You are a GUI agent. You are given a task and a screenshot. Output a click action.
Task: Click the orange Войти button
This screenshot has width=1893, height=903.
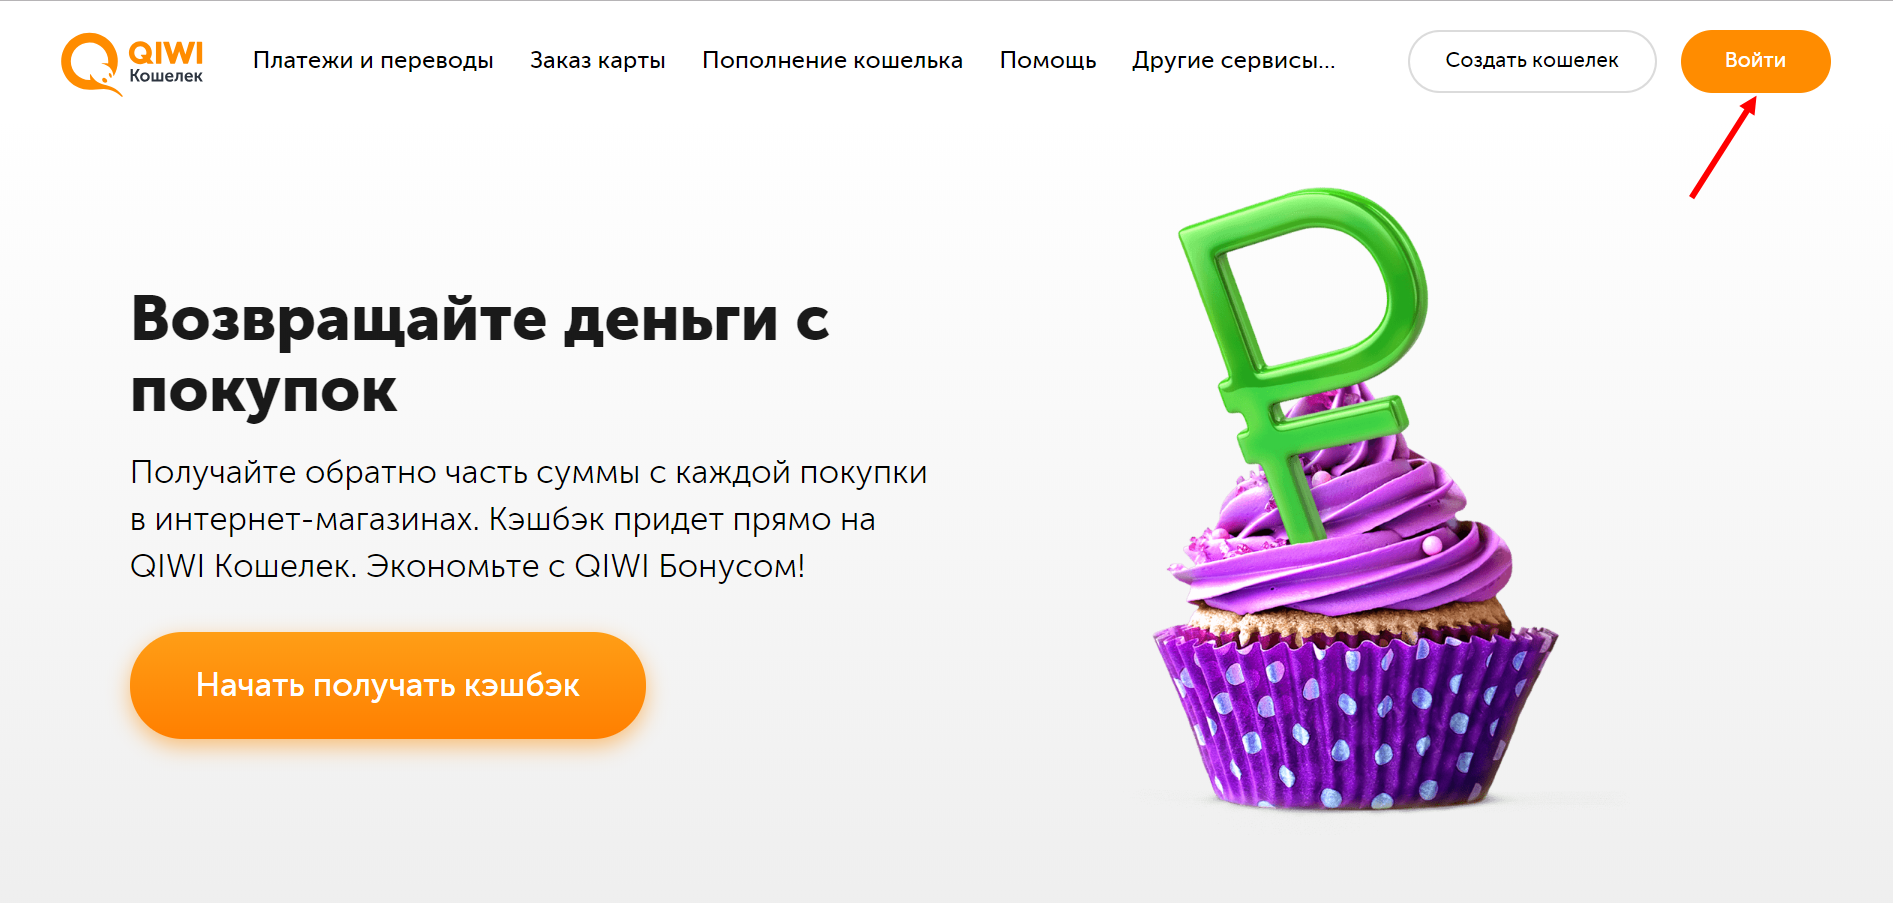pos(1755,61)
